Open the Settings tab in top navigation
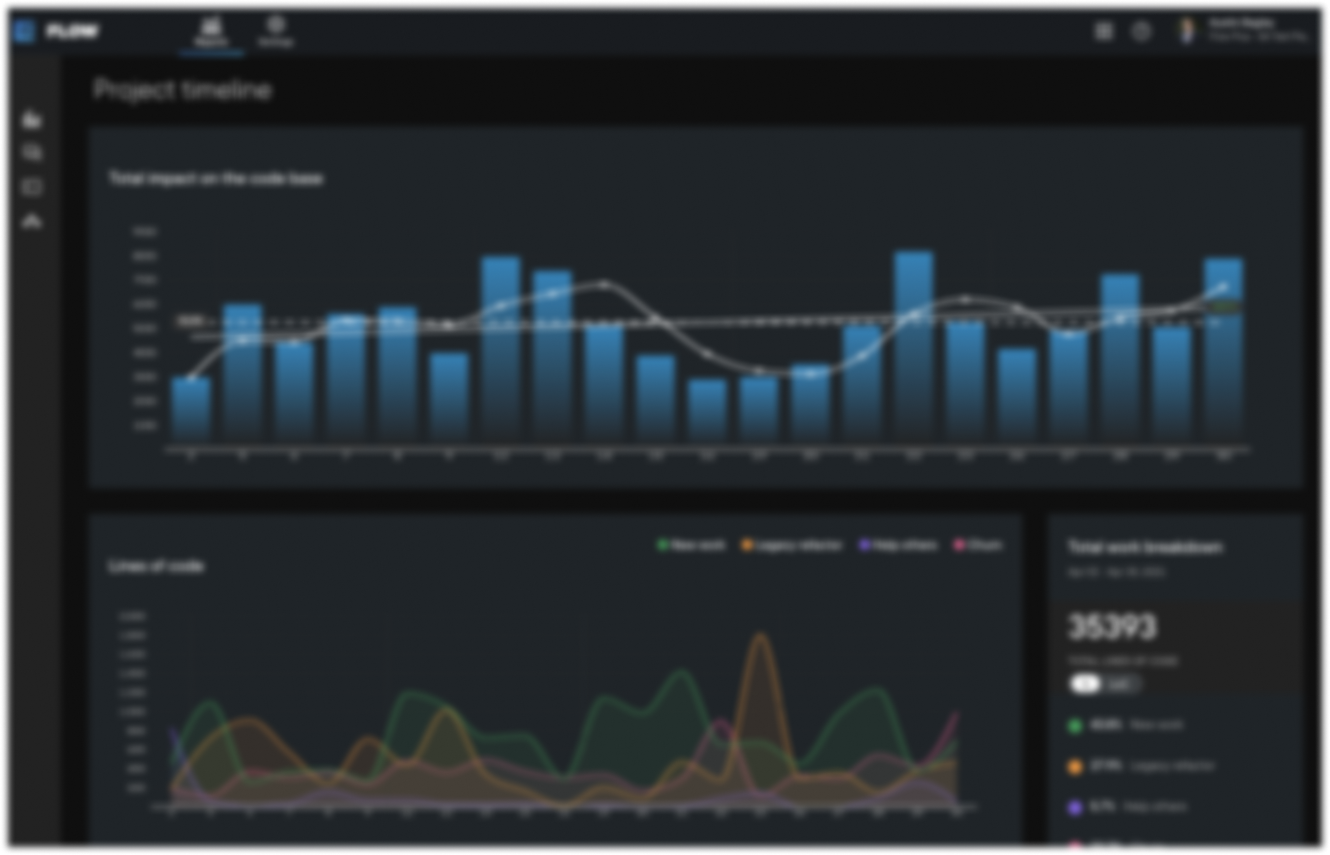Viewport: 1330px width, 855px height. tap(276, 32)
